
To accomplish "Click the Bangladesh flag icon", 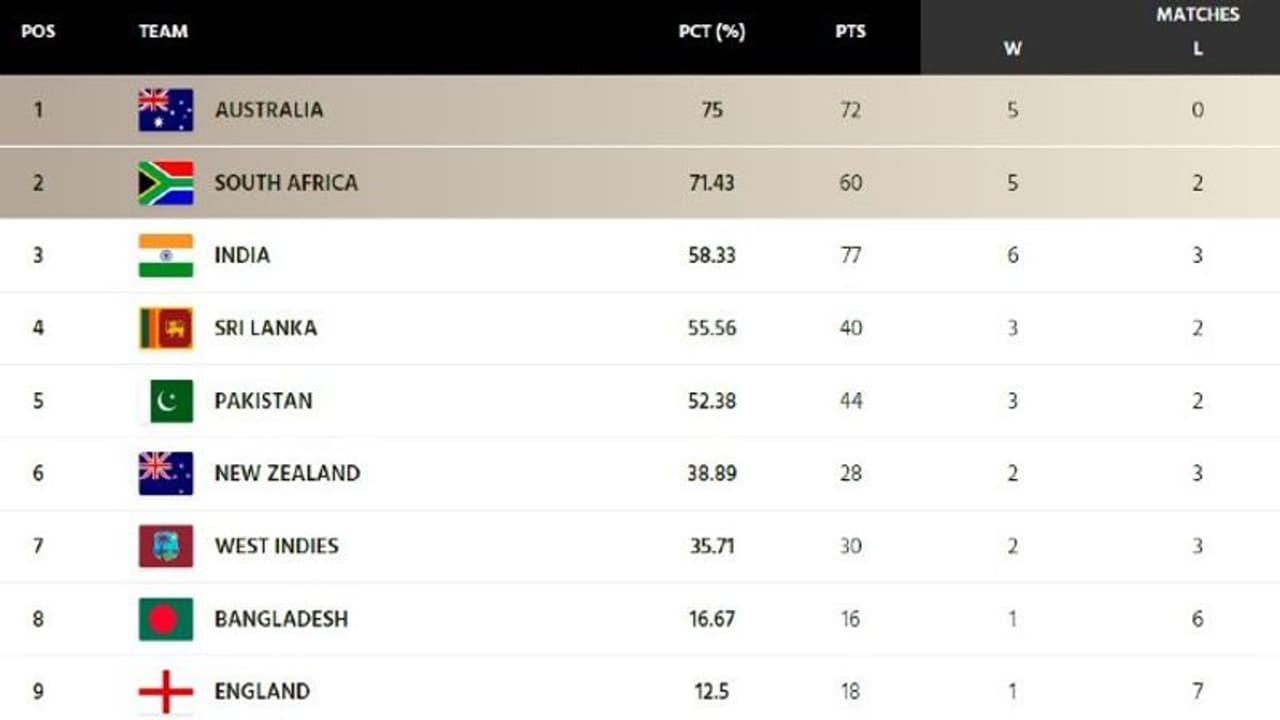I will [x=165, y=619].
